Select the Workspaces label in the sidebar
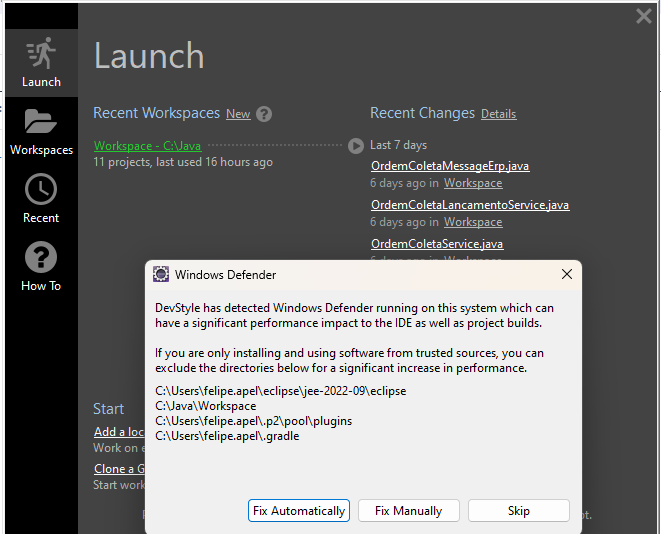The height and width of the screenshot is (534, 661). pos(41,150)
